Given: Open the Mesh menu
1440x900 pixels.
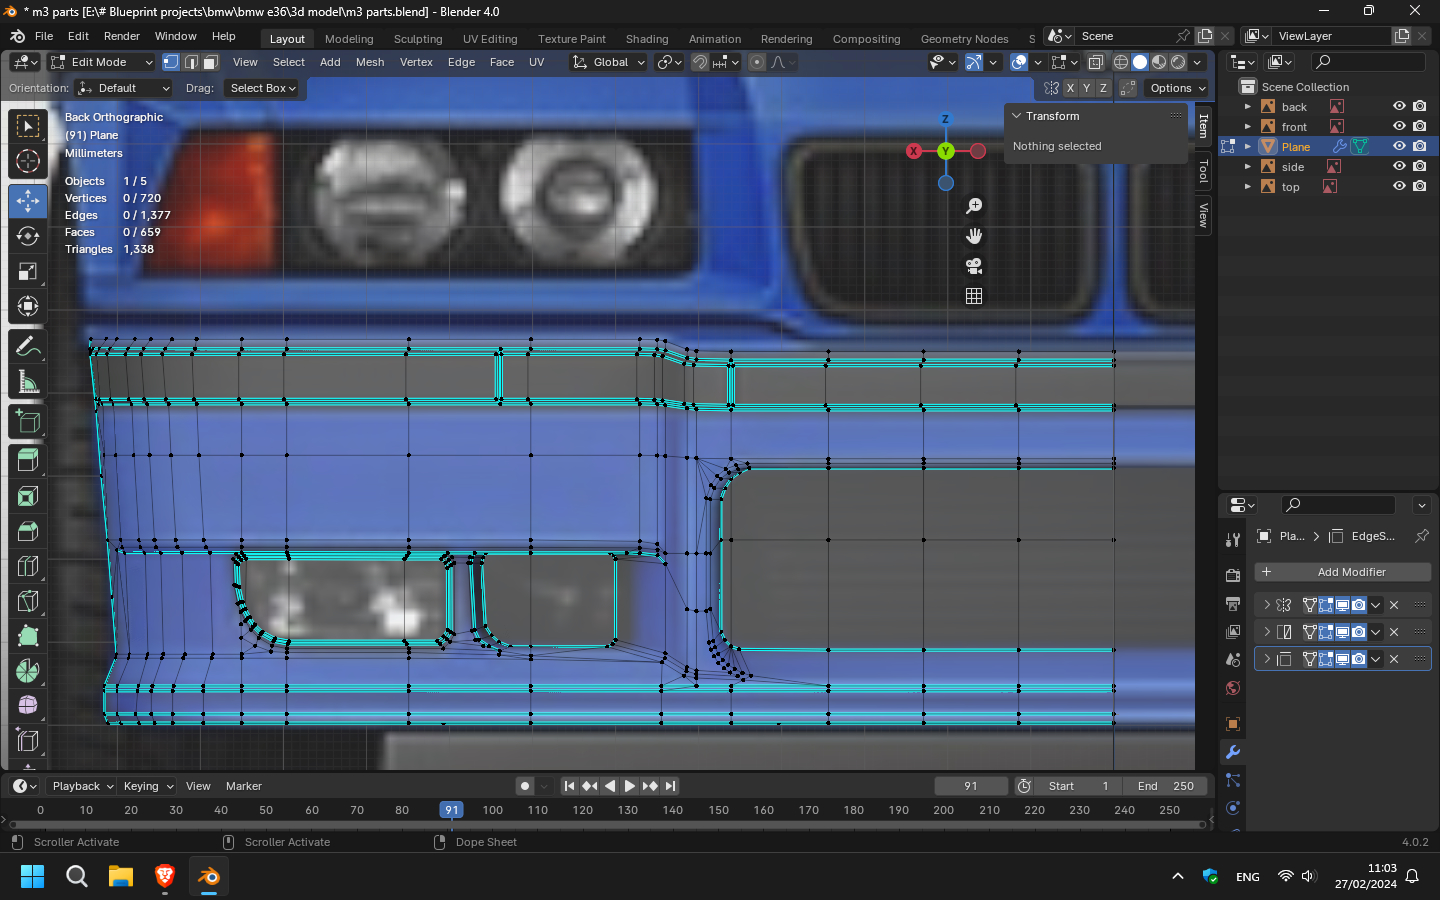Looking at the screenshot, I should coord(370,62).
